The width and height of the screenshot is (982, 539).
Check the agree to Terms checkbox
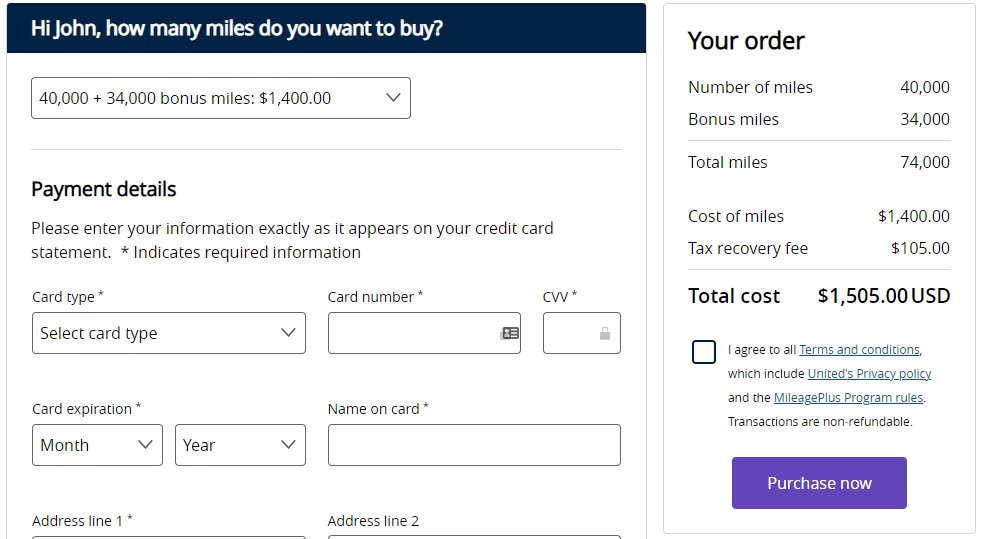(x=704, y=352)
